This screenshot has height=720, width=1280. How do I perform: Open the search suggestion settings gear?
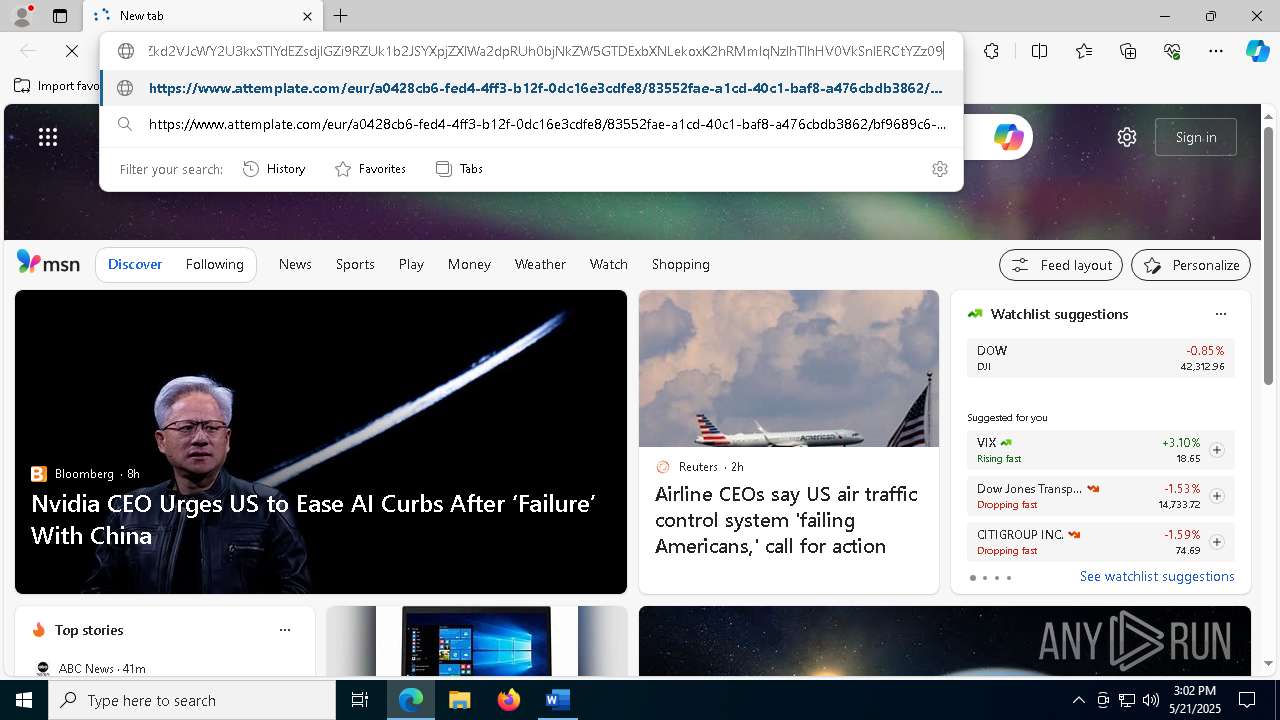coord(939,169)
